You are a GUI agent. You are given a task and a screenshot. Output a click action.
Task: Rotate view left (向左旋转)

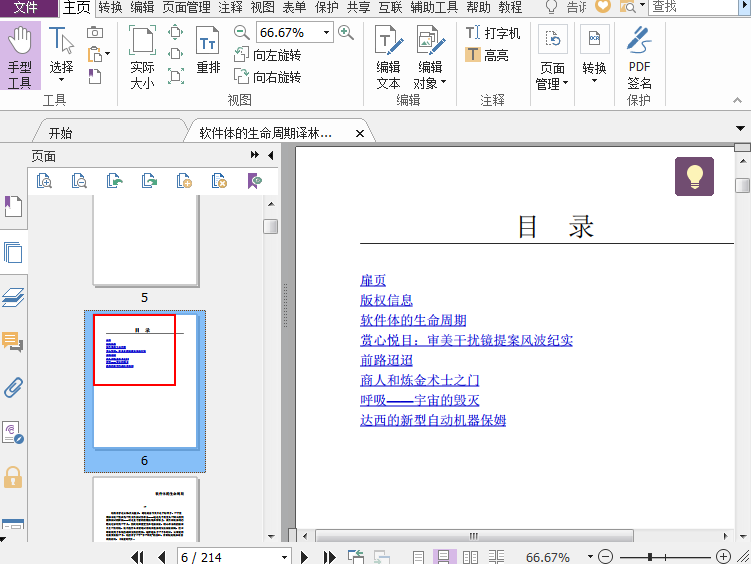tap(267, 55)
